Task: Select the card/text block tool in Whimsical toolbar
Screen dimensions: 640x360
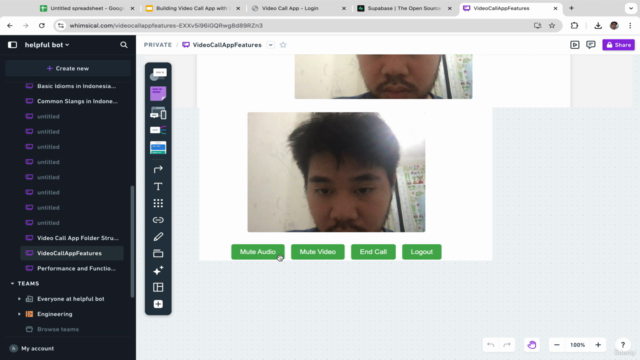Action: (158, 74)
